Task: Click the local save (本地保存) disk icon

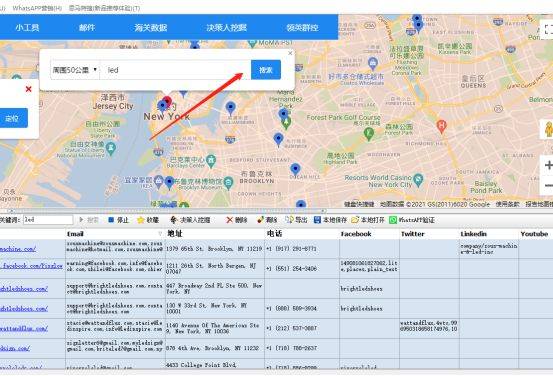Action: [317, 220]
